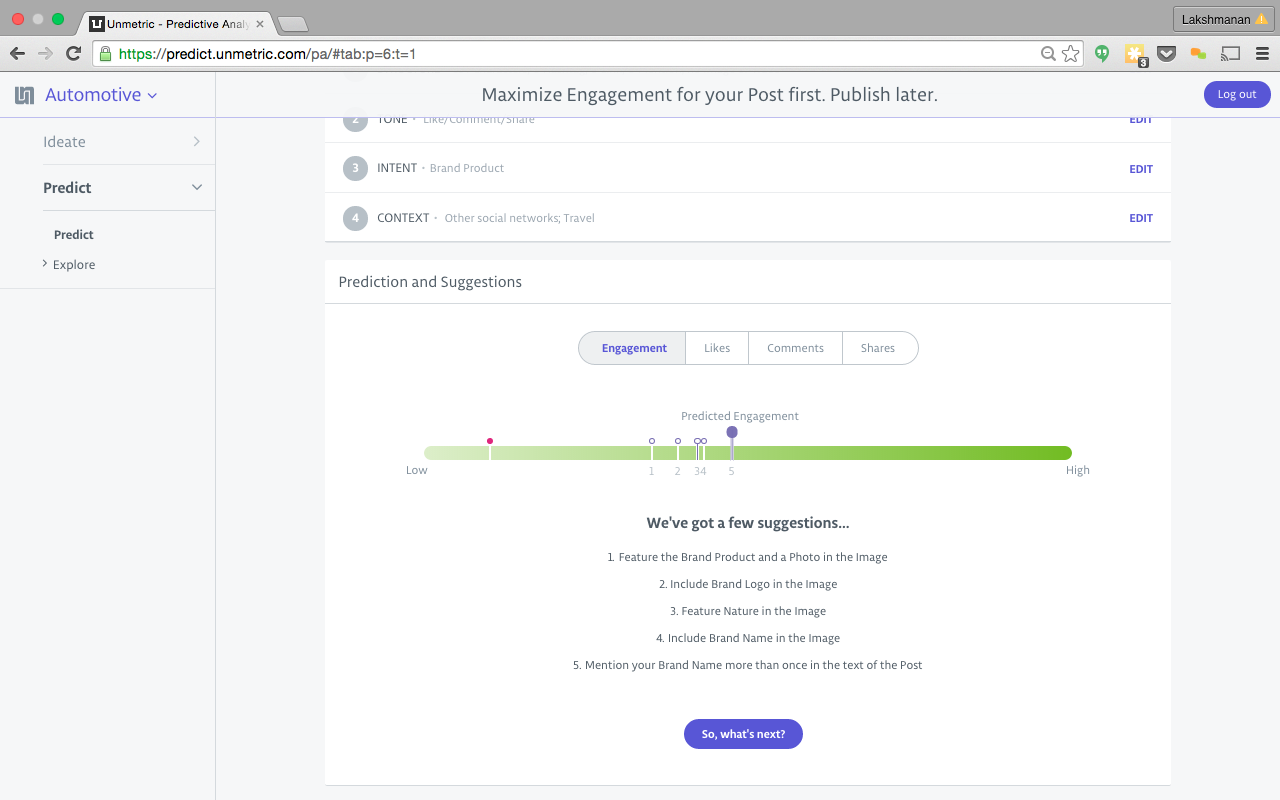Click the Predicted Engagement slider marker
This screenshot has width=1280, height=800.
[x=732, y=434]
